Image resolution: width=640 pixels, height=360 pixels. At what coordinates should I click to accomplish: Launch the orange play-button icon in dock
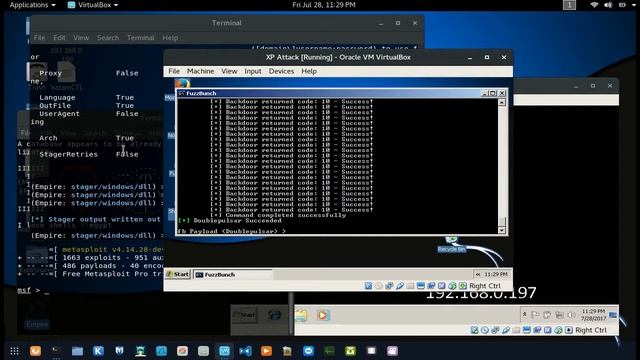(x=266, y=351)
